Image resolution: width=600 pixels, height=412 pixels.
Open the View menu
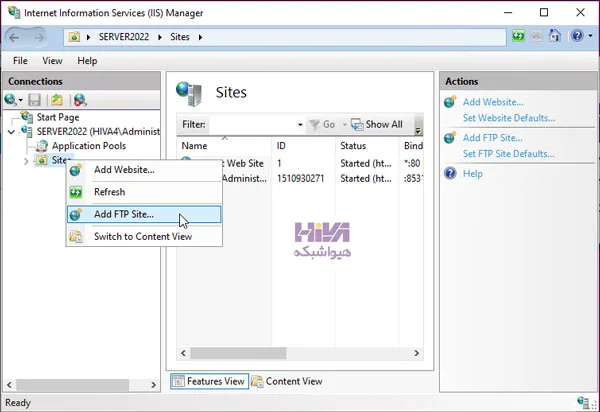pyautogui.click(x=52, y=61)
